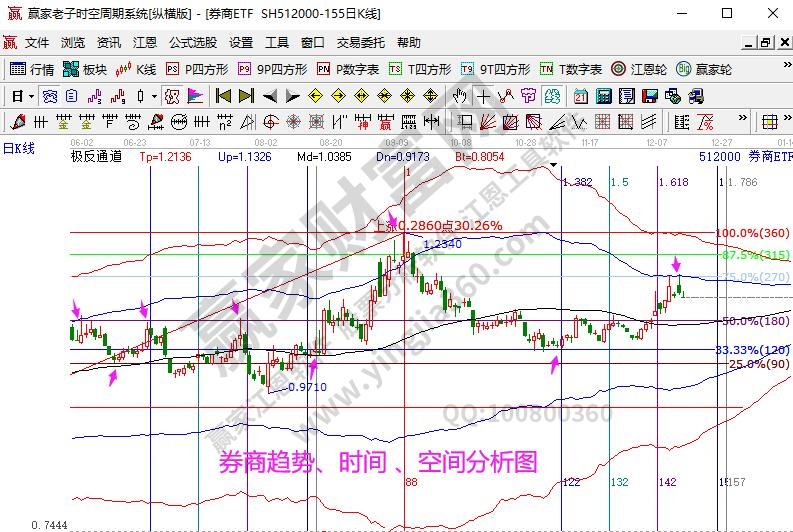Open the 板块 sector view
This screenshot has height=532, width=793.
point(85,69)
